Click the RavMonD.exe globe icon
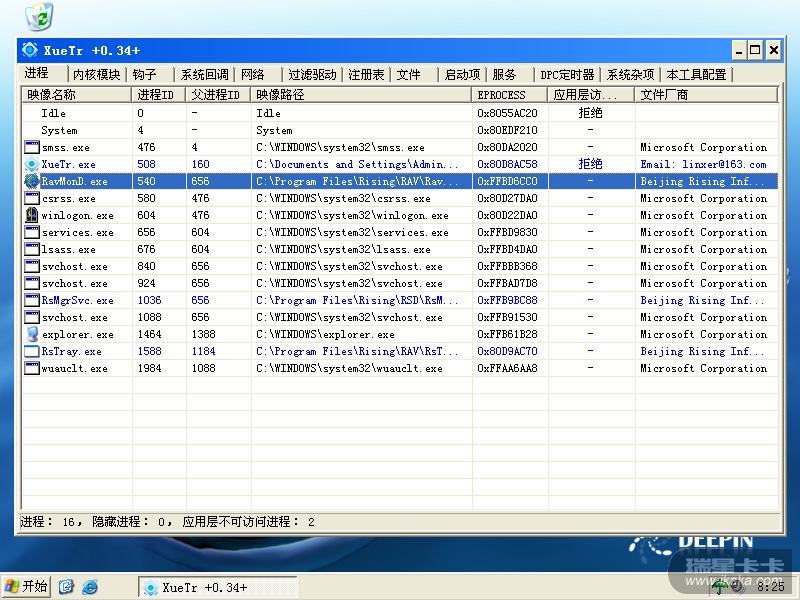This screenshot has width=800, height=600. [32, 181]
